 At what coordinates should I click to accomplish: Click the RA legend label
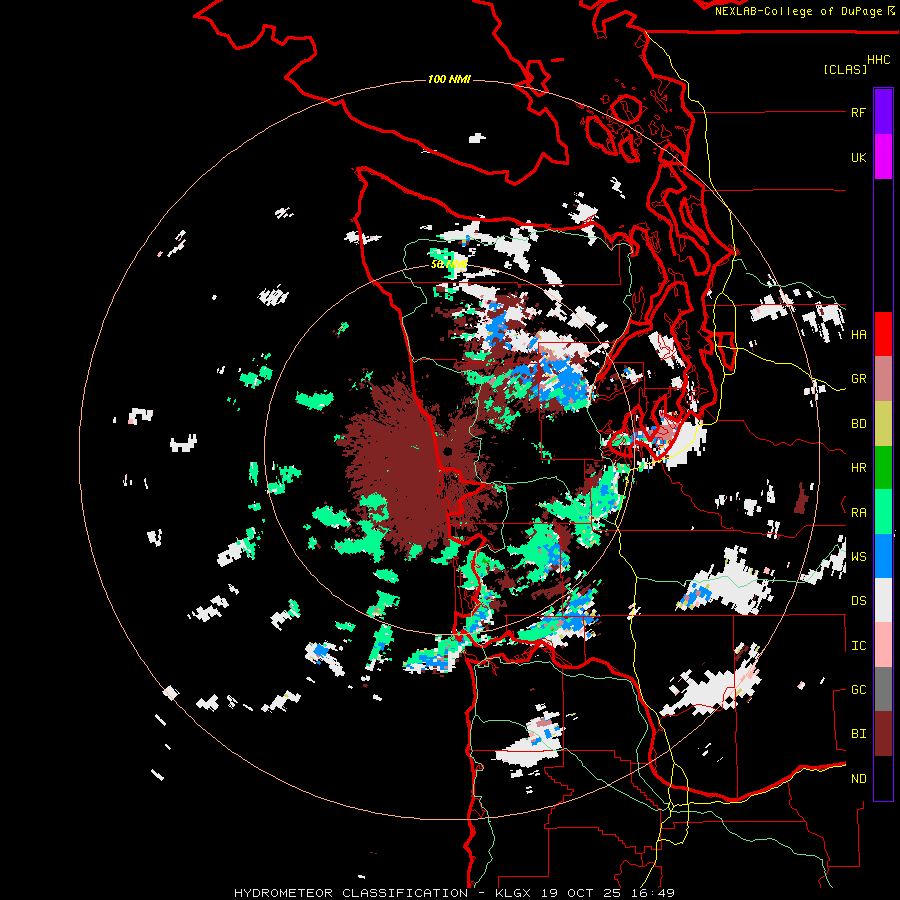point(858,513)
